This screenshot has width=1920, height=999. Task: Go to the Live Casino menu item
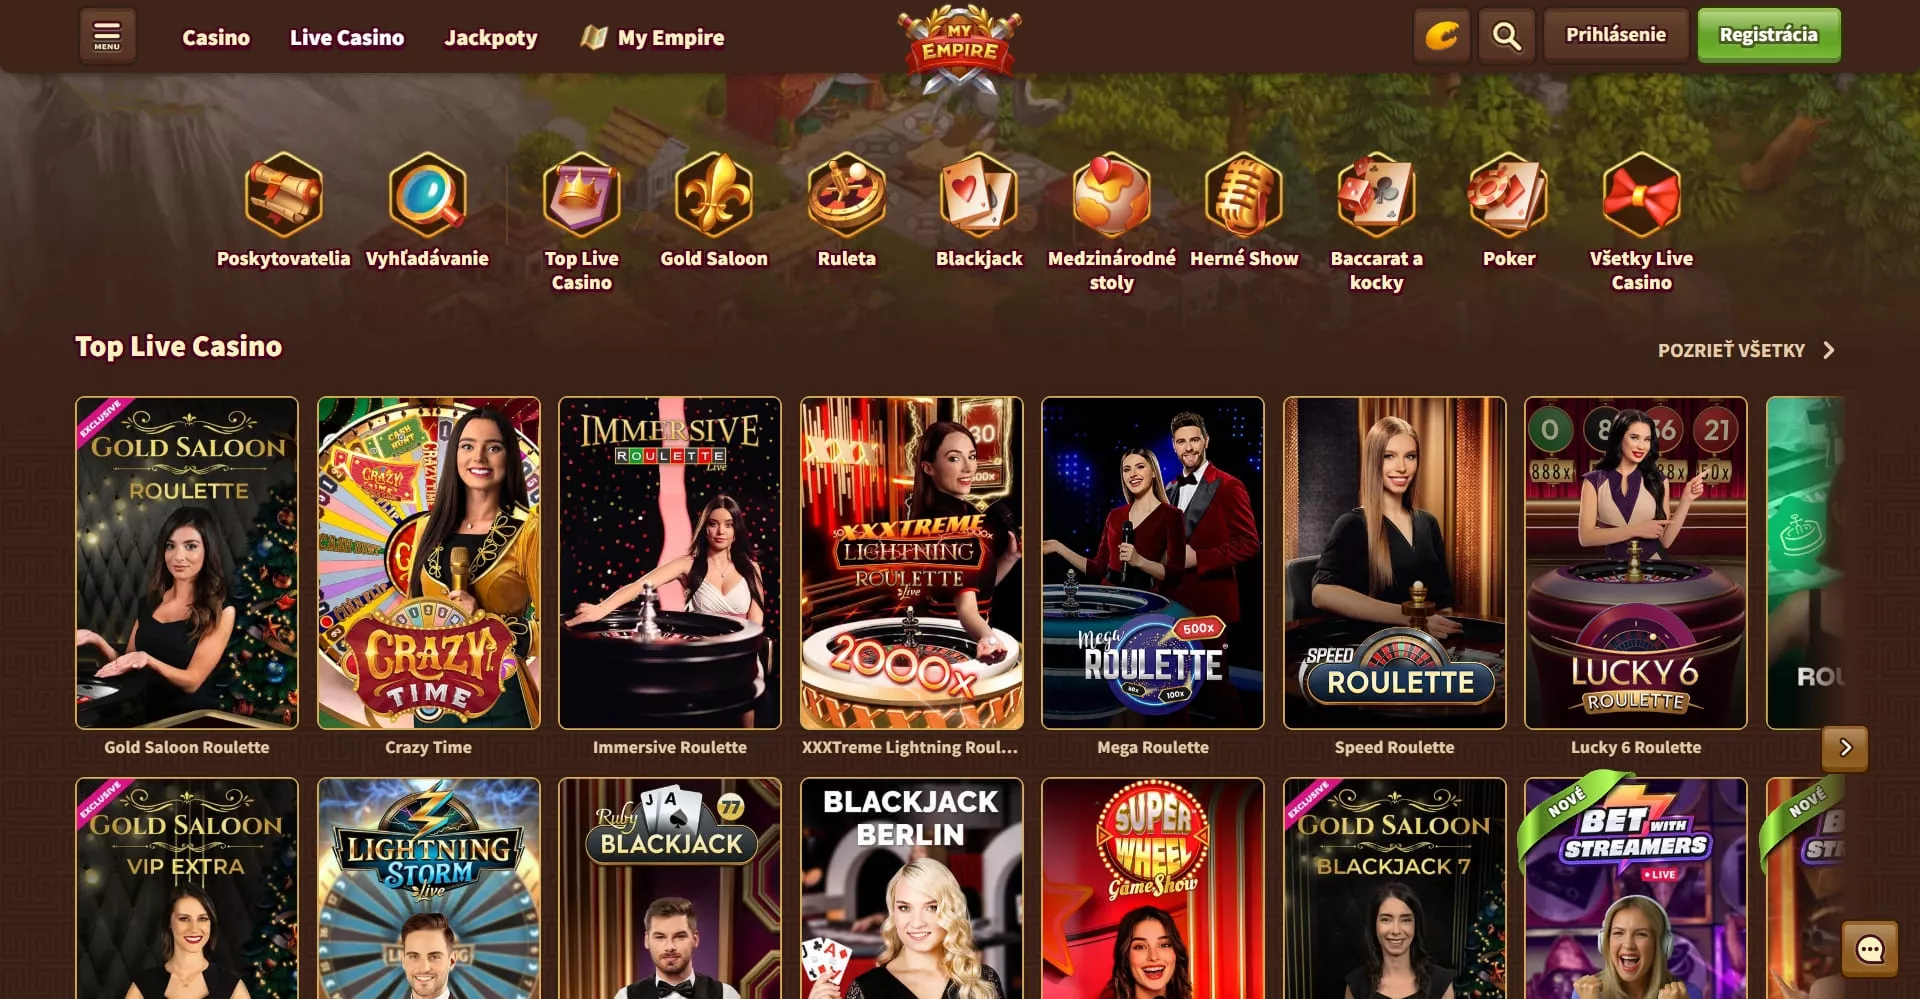pos(347,37)
